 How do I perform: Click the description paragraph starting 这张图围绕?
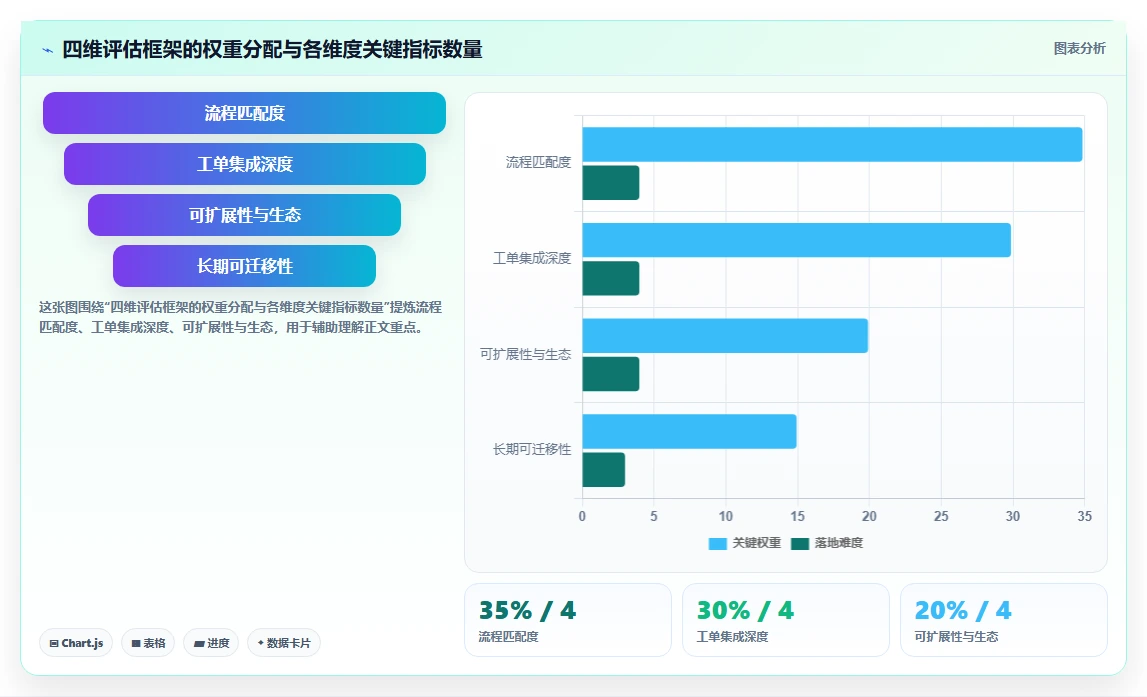click(241, 317)
